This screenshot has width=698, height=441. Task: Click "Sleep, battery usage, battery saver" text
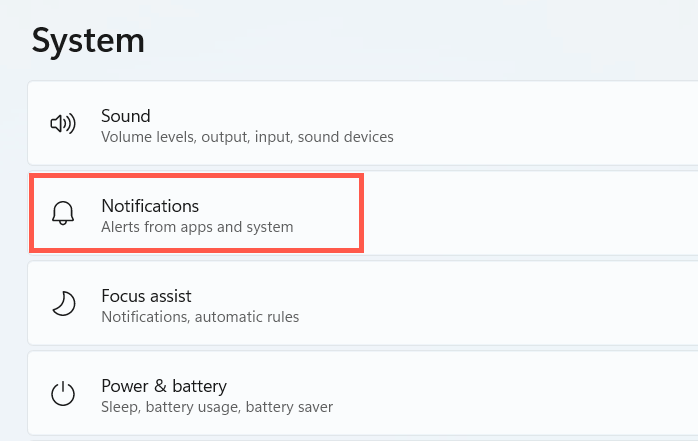pyautogui.click(x=217, y=407)
